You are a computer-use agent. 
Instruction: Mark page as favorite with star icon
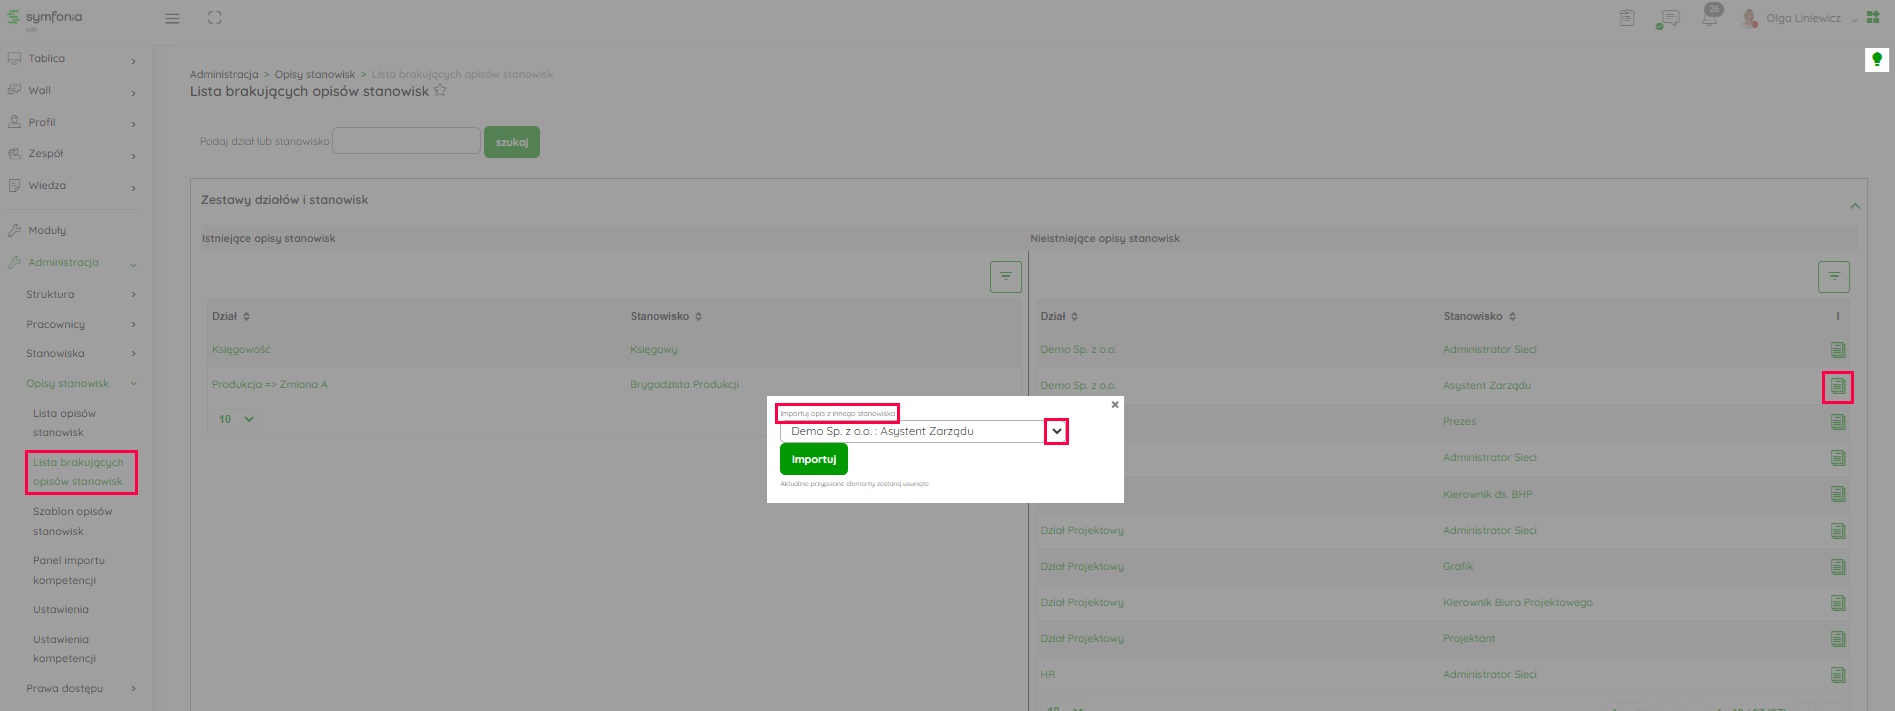(x=440, y=91)
